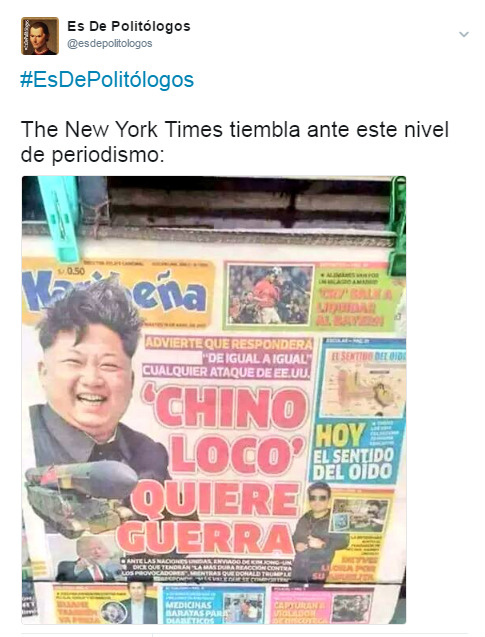Click the 'MEDICINAS BARATAS' blue panel
485x637 pixels.
point(213,605)
